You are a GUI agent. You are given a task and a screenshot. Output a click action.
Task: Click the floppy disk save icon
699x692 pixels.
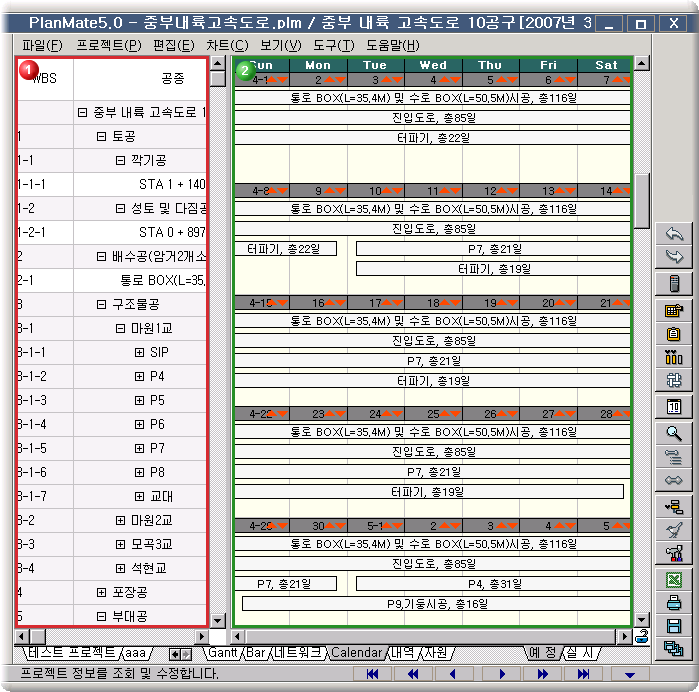pyautogui.click(x=673, y=627)
